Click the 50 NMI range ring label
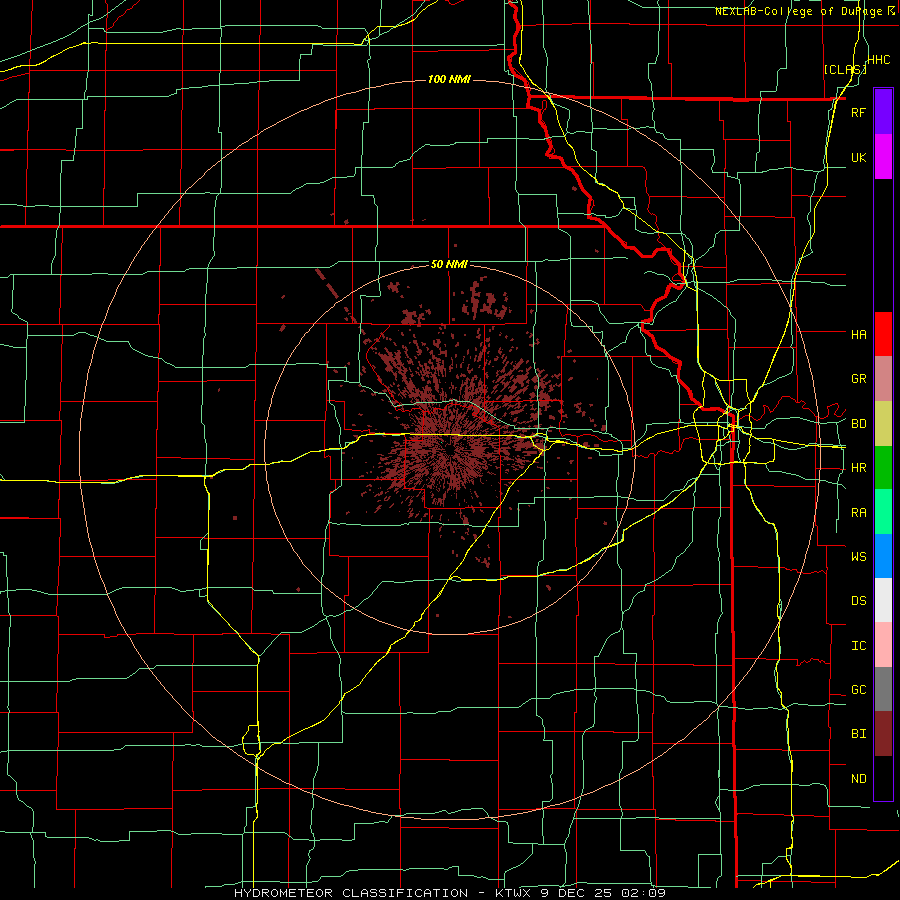900x900 pixels. [x=449, y=264]
